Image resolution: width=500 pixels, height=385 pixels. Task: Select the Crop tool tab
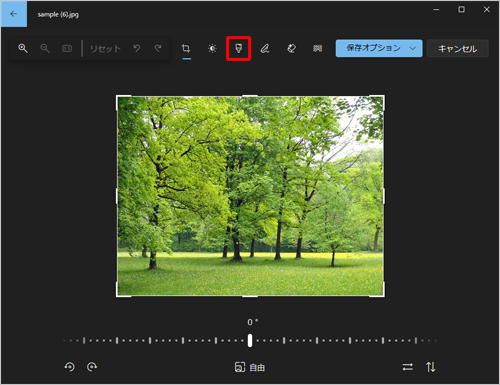(186, 49)
